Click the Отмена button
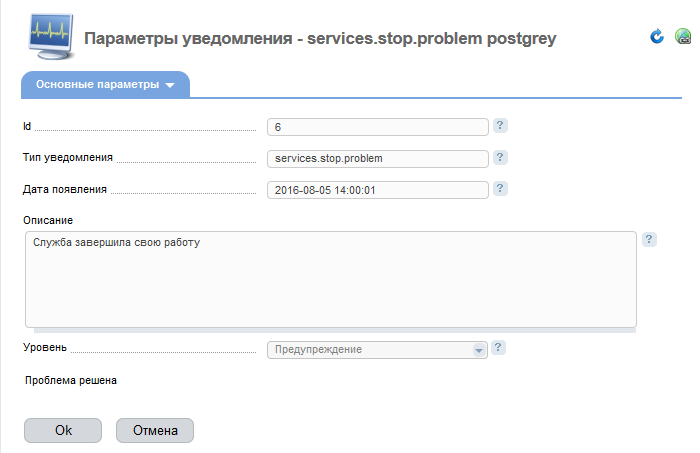Viewport: 700px width, 453px height. (155, 430)
